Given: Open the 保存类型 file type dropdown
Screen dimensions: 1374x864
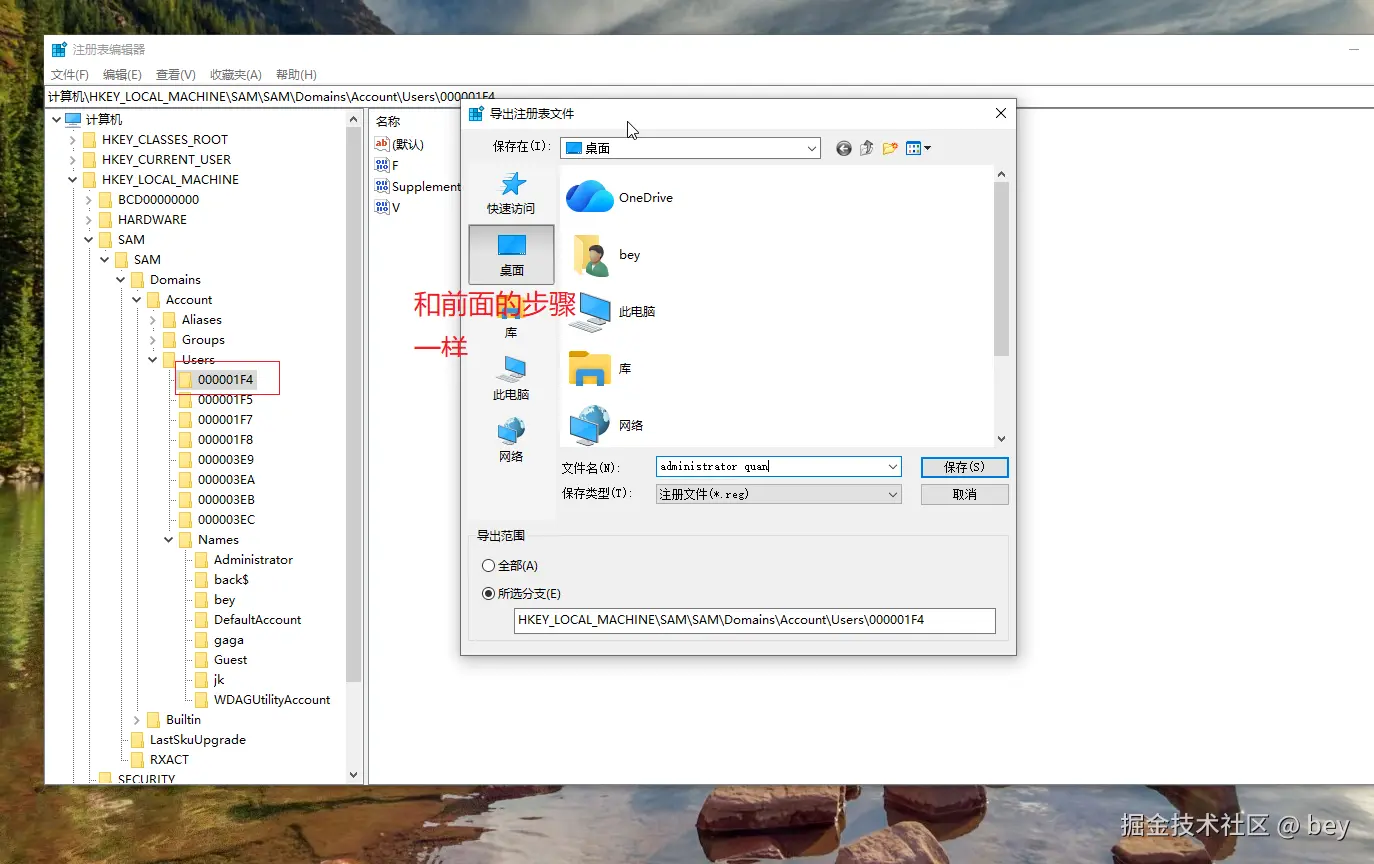Looking at the screenshot, I should pos(779,494).
